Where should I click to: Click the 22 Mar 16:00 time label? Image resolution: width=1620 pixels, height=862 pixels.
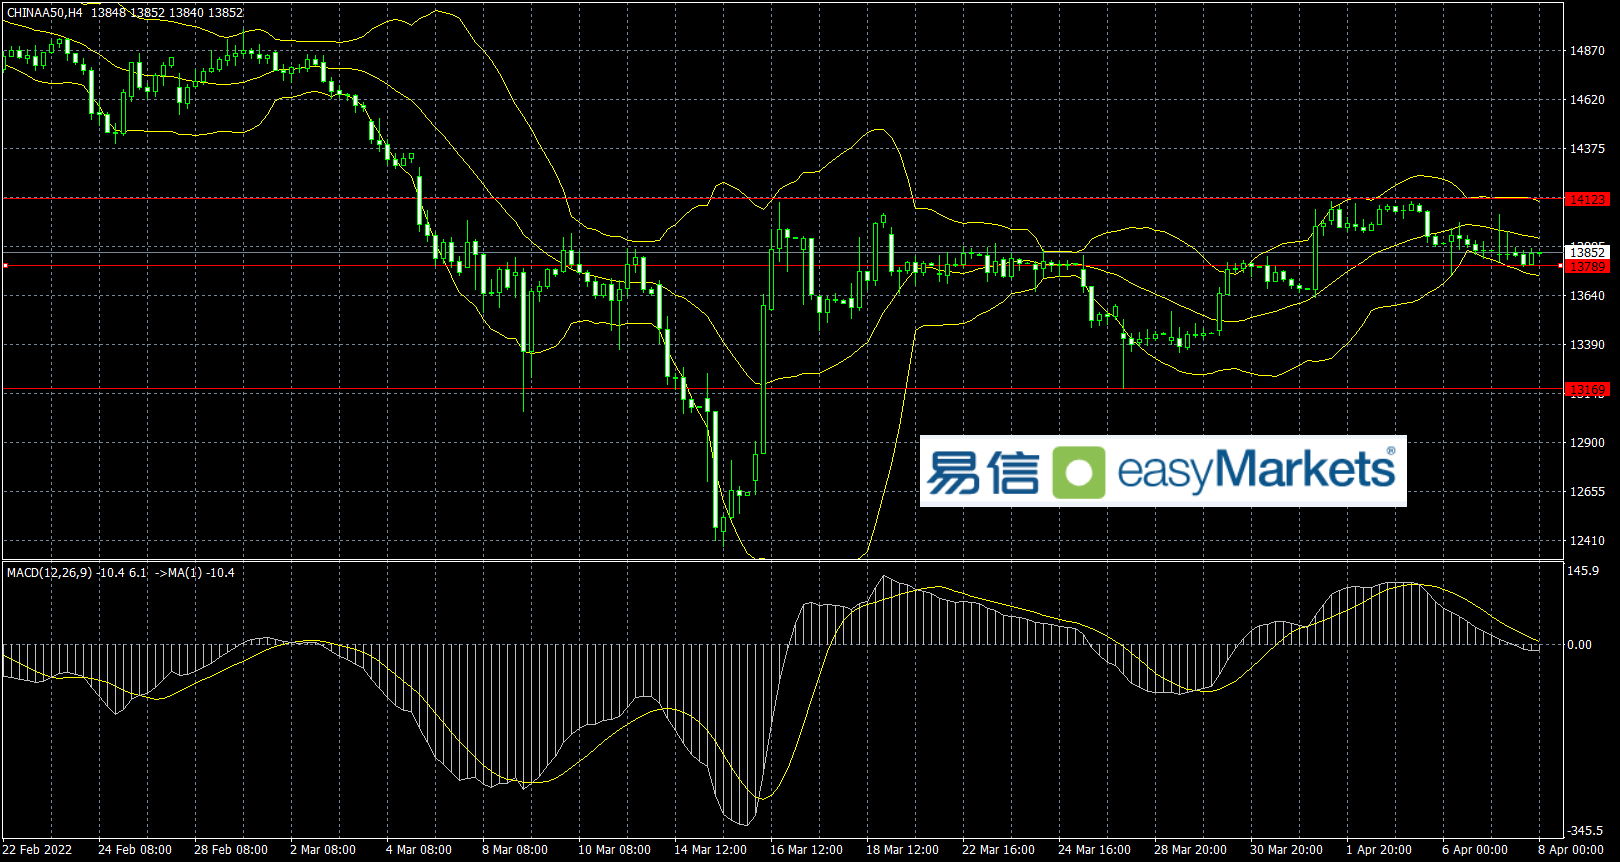pos(998,850)
